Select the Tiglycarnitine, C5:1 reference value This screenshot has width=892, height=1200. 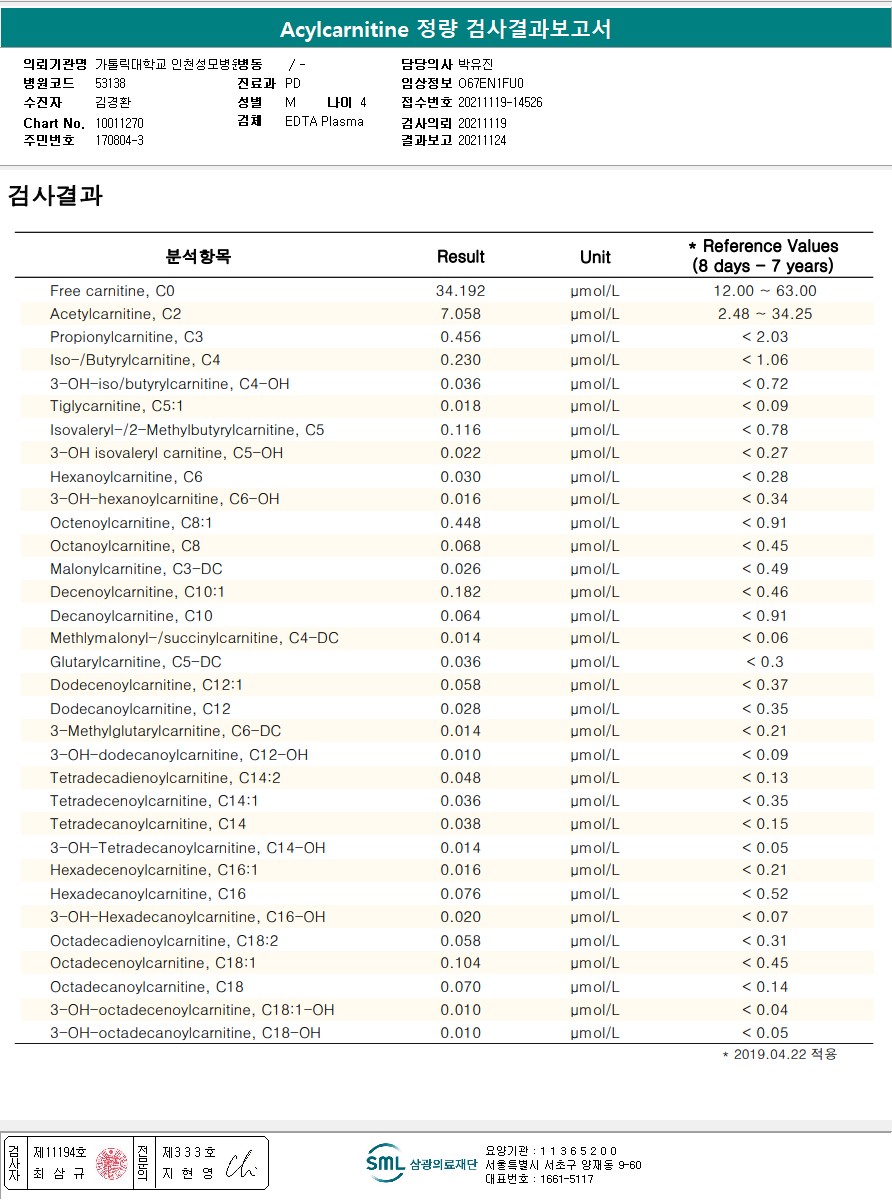[765, 407]
